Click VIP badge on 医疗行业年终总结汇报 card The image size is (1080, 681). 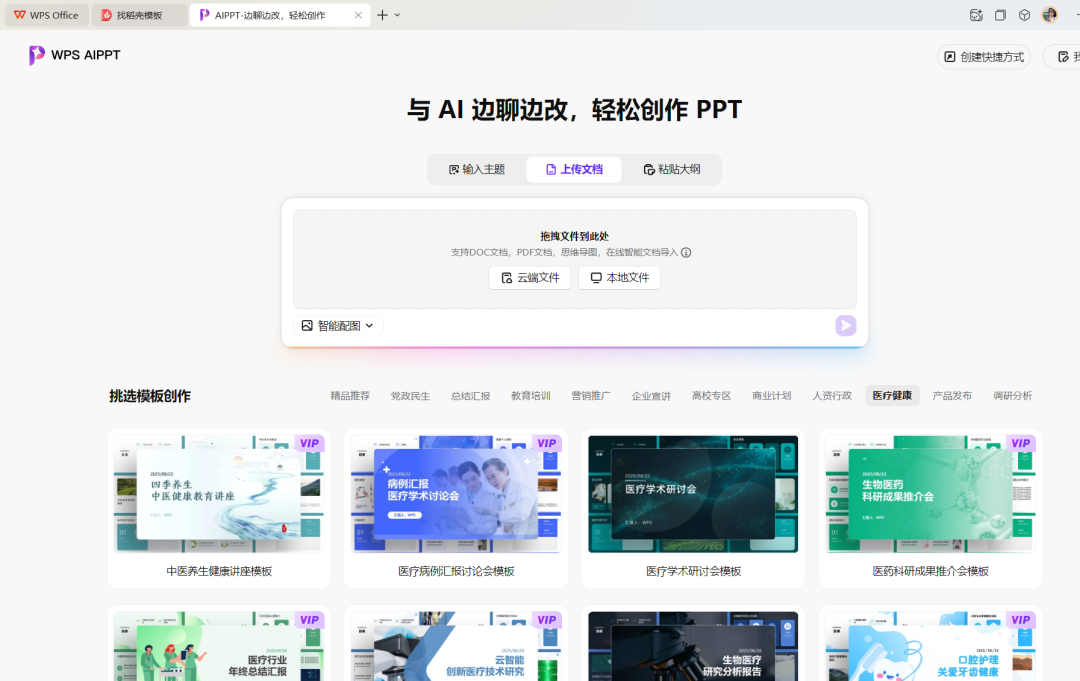tap(309, 620)
